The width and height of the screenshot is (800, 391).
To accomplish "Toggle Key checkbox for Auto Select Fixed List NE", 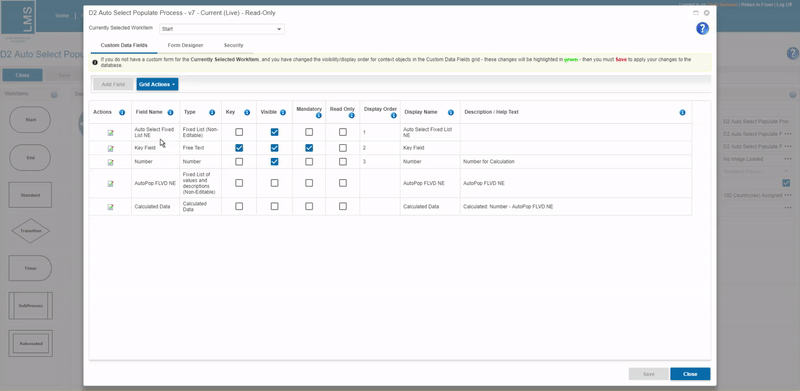I will click(x=239, y=132).
